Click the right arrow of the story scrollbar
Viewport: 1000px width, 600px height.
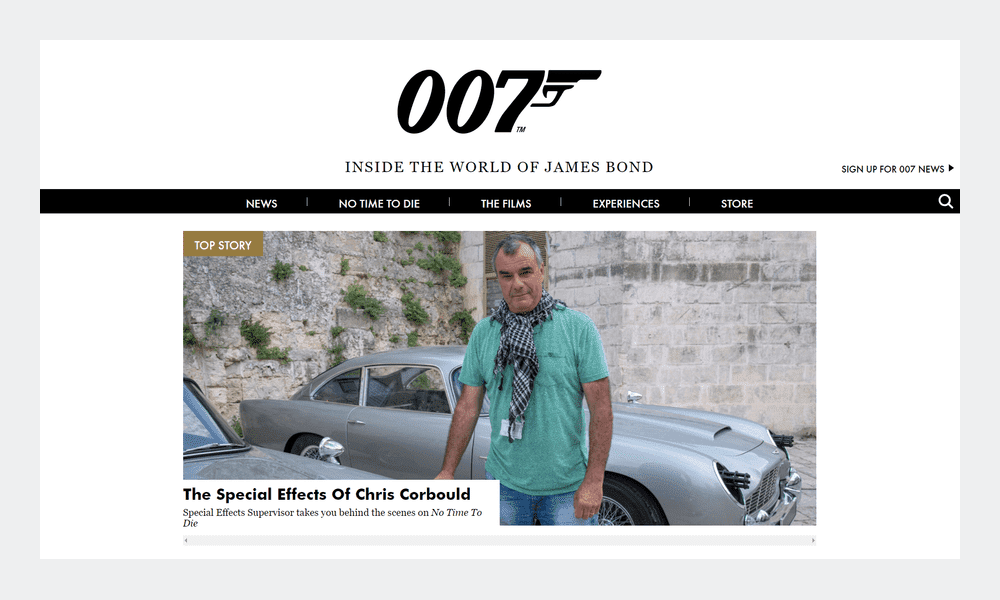click(813, 541)
